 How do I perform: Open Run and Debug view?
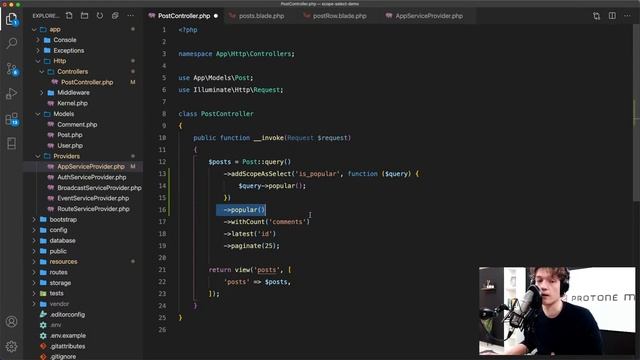coord(11,94)
